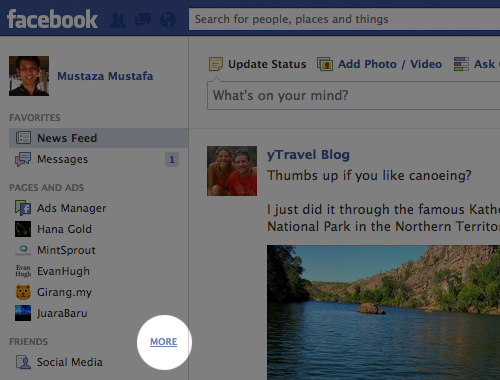Open Mustaza Mustafa profile link
This screenshot has height=380, width=500.
click(x=105, y=76)
